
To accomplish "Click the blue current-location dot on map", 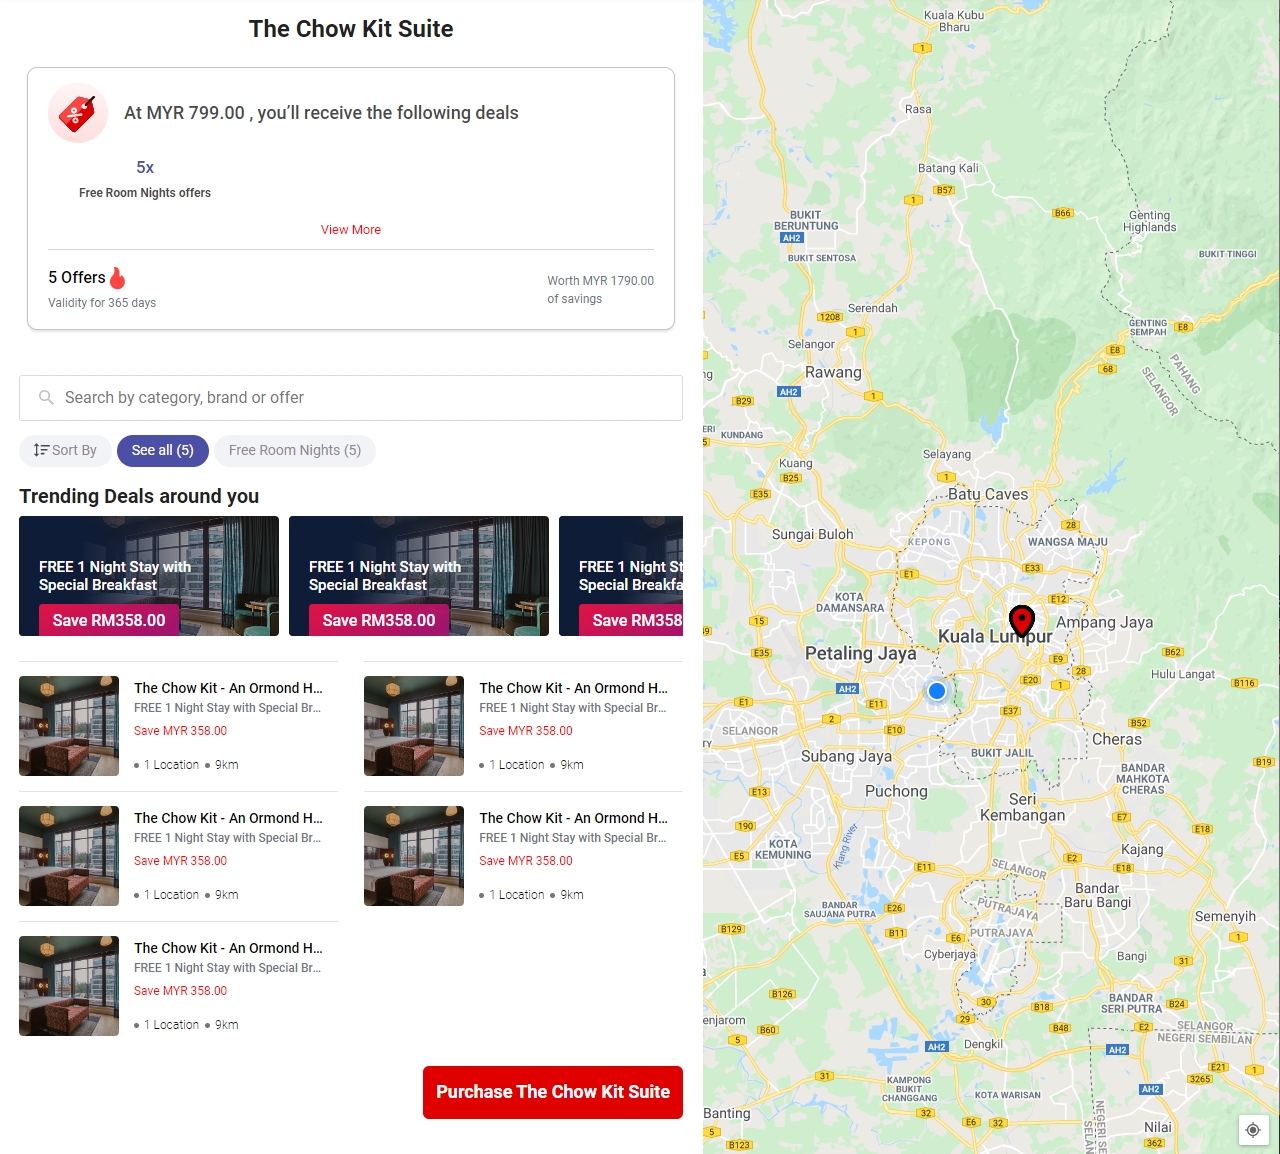I will pyautogui.click(x=936, y=691).
